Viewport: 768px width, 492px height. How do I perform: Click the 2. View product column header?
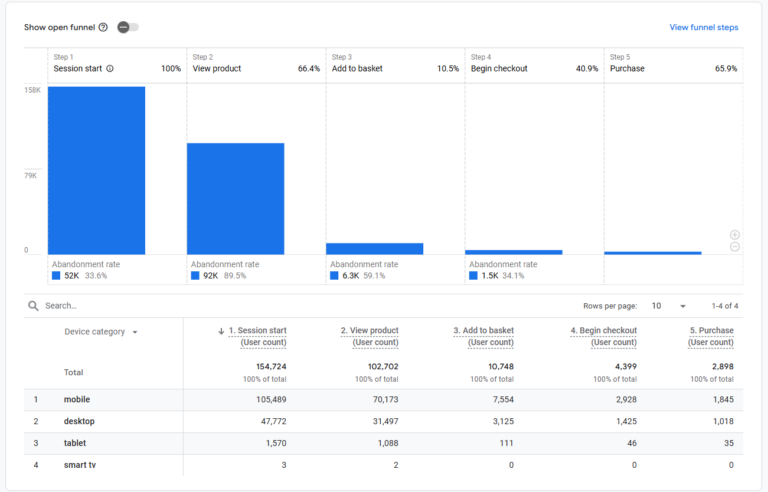(x=369, y=331)
